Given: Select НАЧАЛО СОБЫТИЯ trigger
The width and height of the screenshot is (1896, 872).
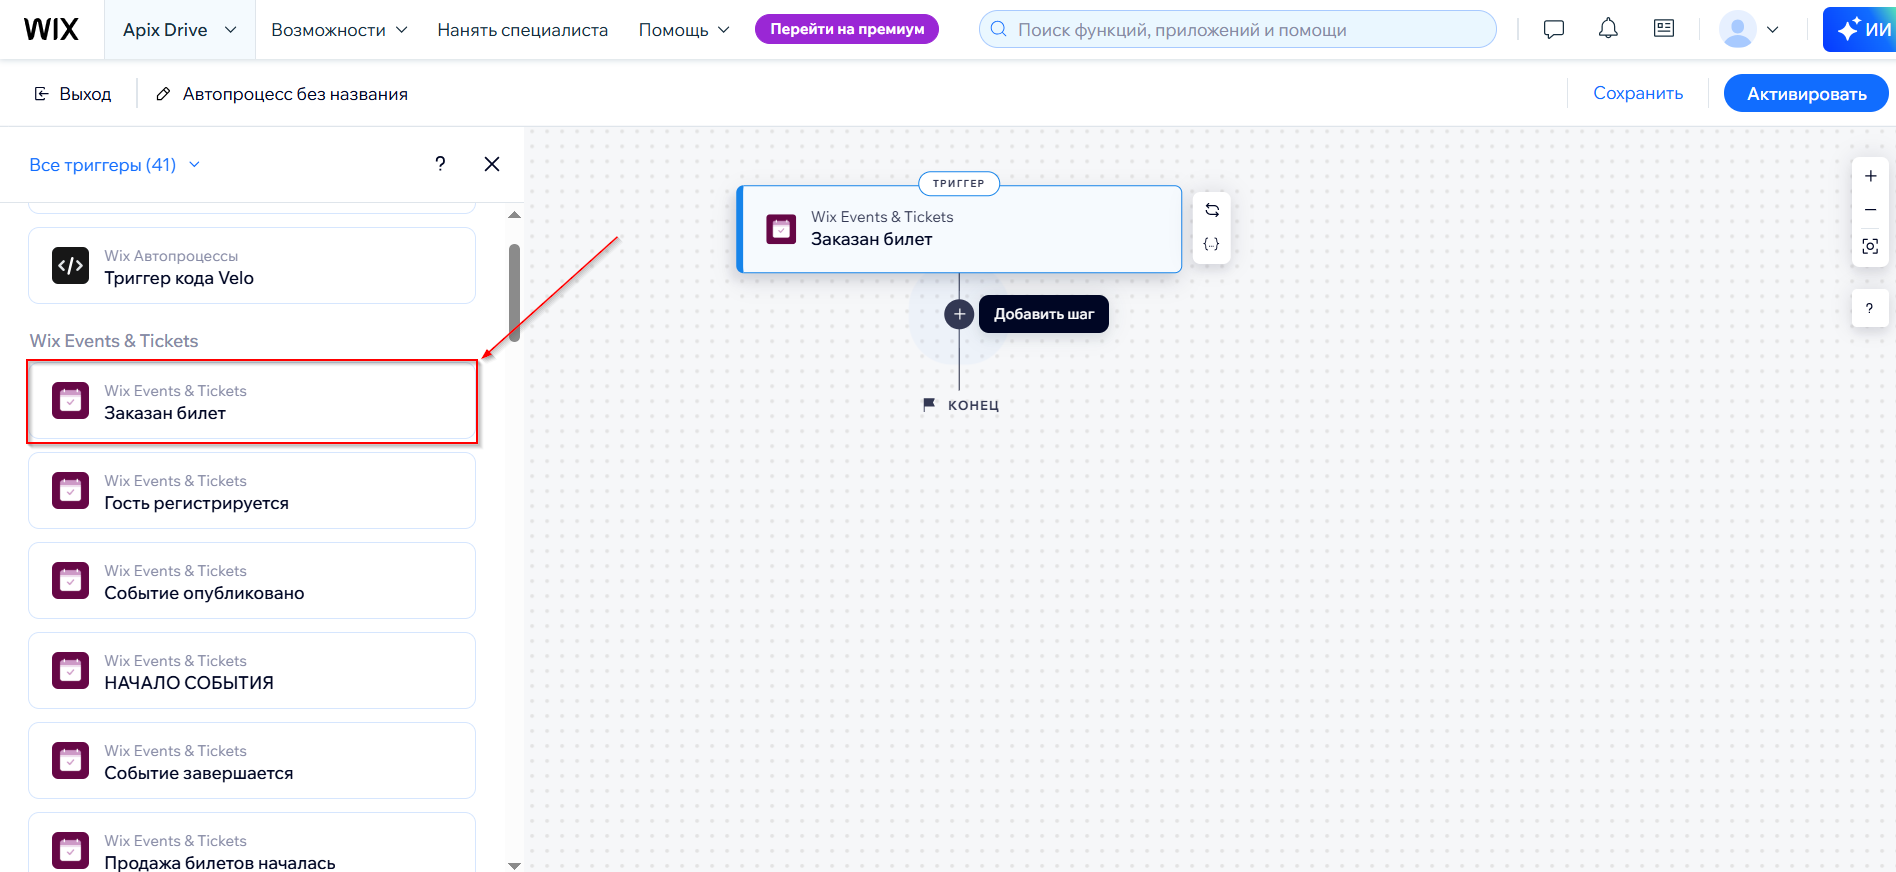Looking at the screenshot, I should [x=252, y=671].
